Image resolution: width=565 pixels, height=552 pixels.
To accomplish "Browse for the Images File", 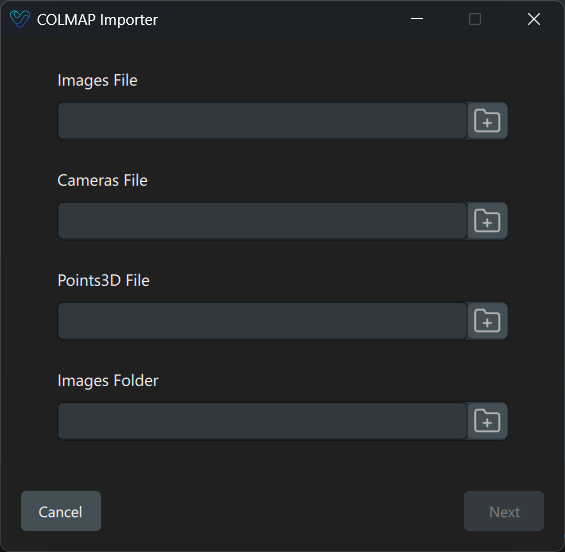I will point(487,121).
